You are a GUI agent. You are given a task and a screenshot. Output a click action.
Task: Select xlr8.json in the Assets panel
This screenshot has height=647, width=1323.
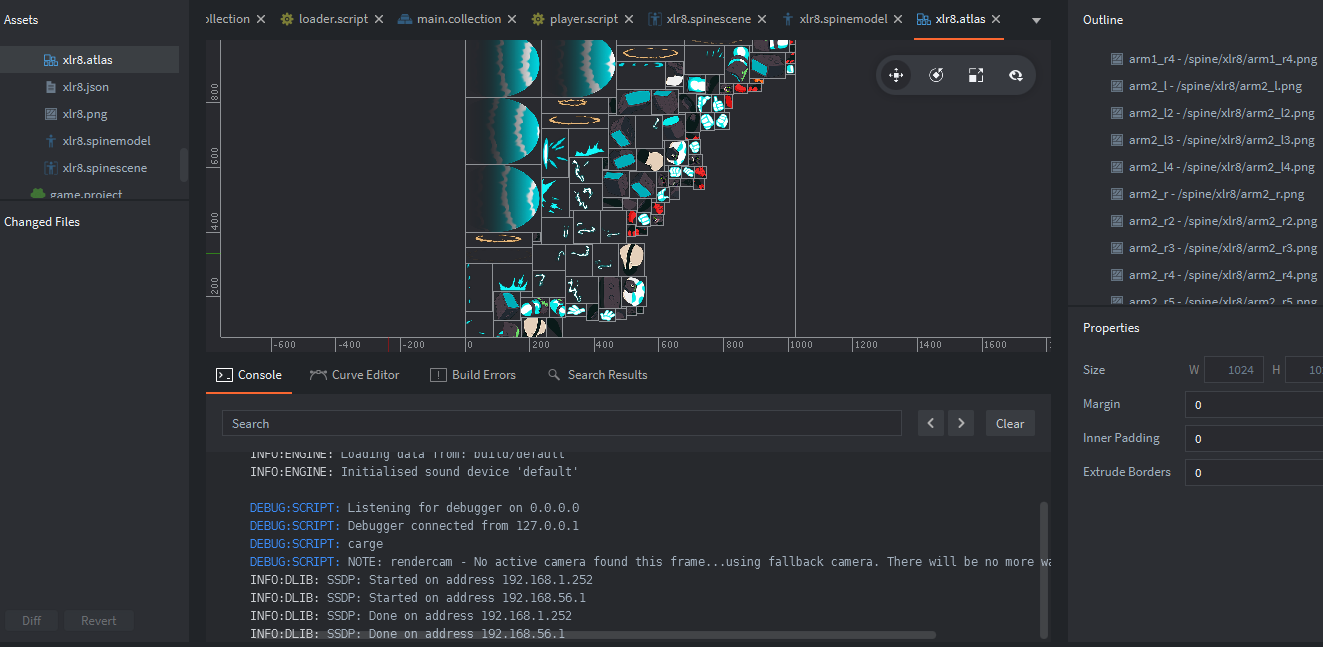(85, 87)
